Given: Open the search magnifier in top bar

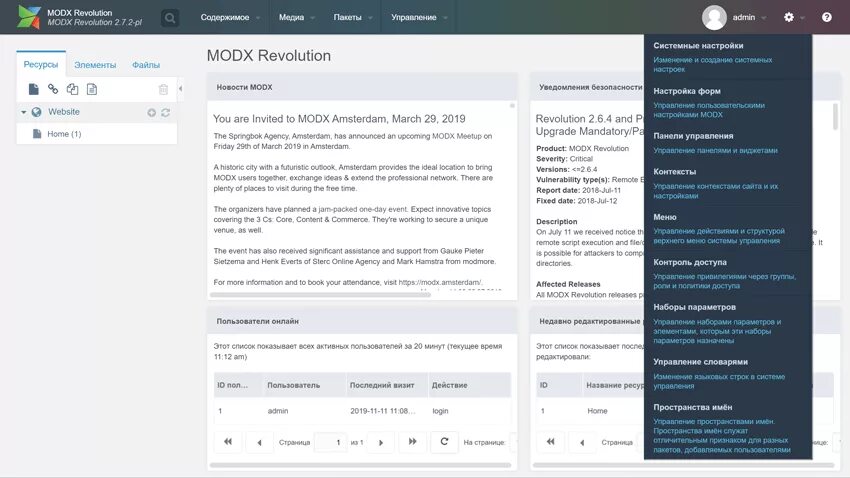Looking at the screenshot, I should pos(170,18).
